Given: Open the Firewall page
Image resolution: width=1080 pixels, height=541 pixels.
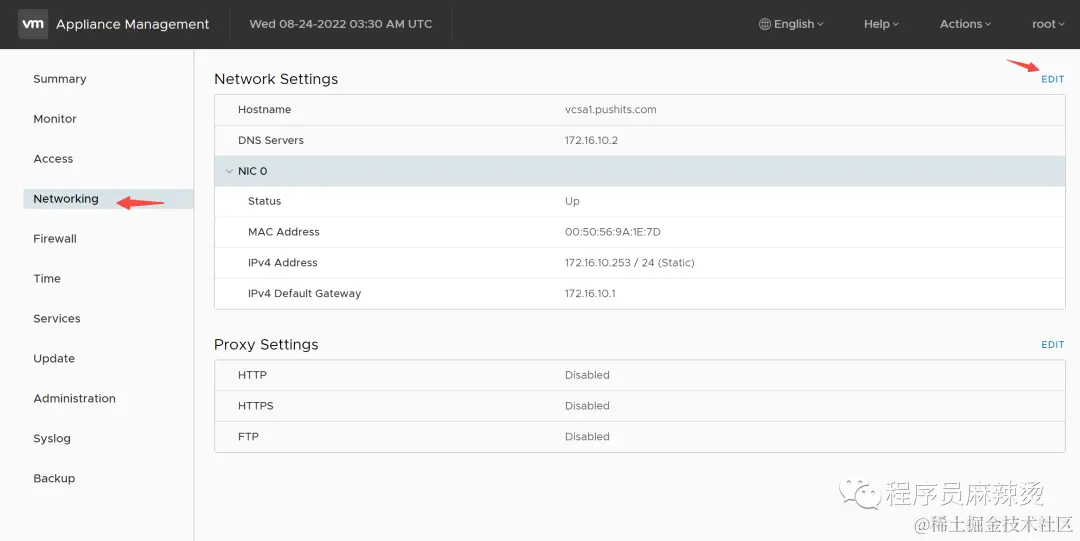Looking at the screenshot, I should (x=55, y=239).
